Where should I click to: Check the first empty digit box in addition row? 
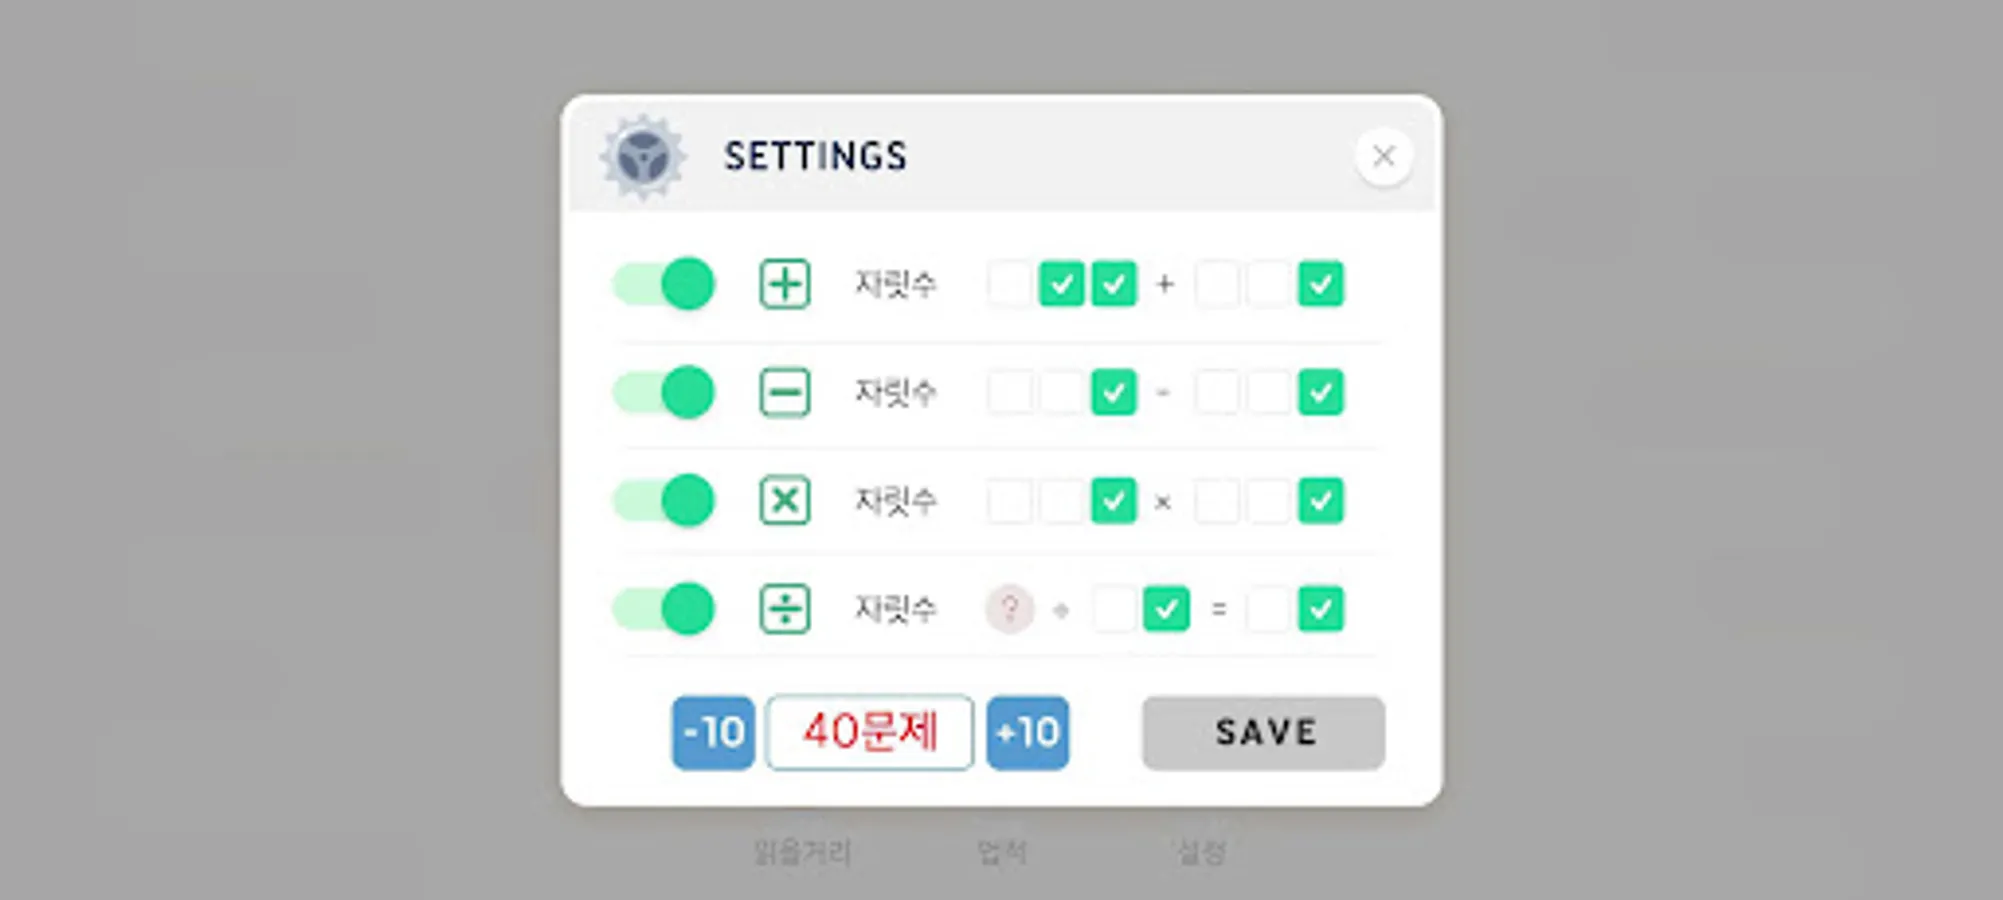(x=1009, y=284)
